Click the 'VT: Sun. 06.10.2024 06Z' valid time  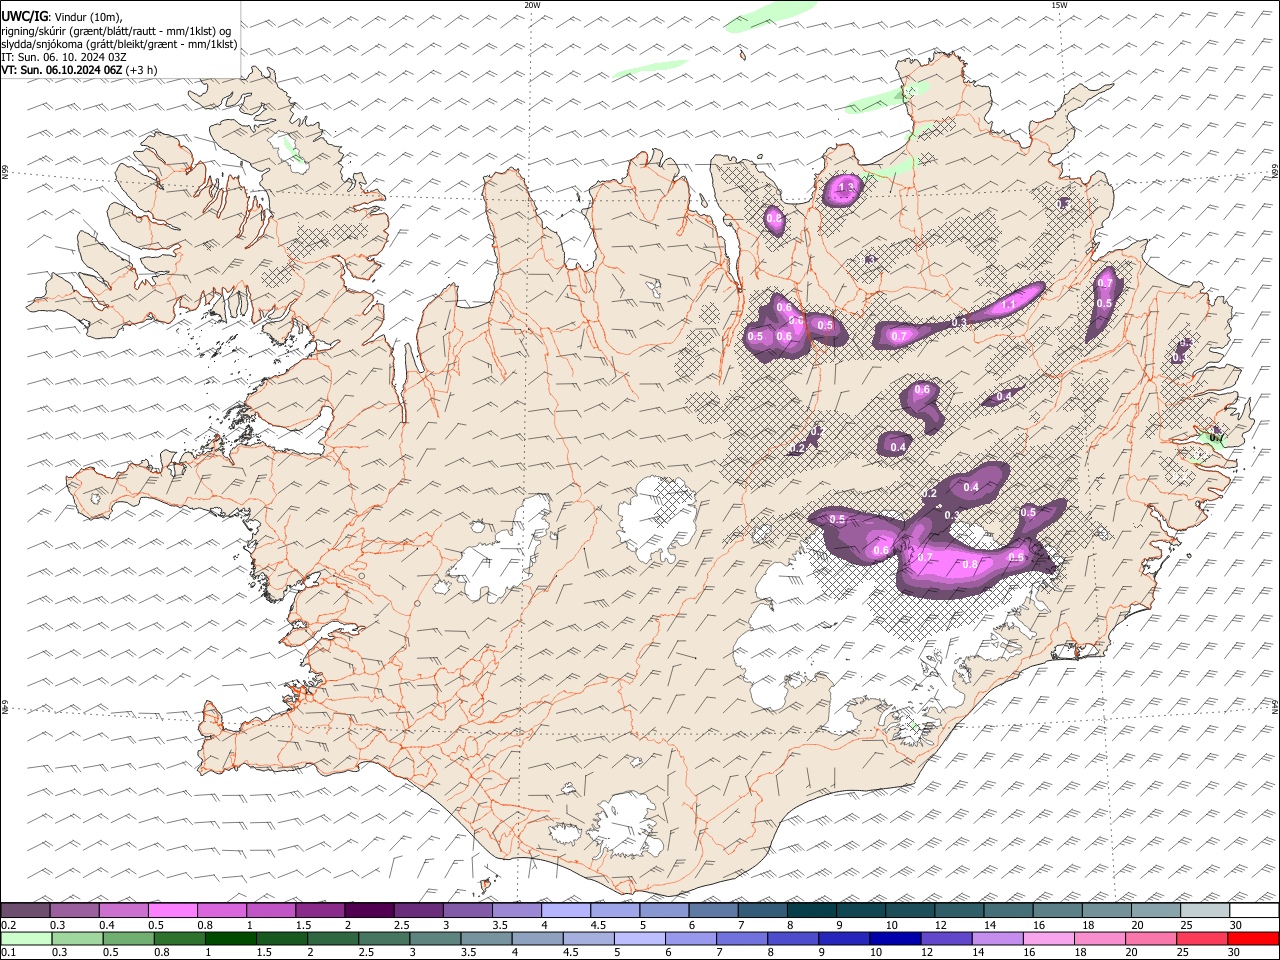(x=62, y=70)
